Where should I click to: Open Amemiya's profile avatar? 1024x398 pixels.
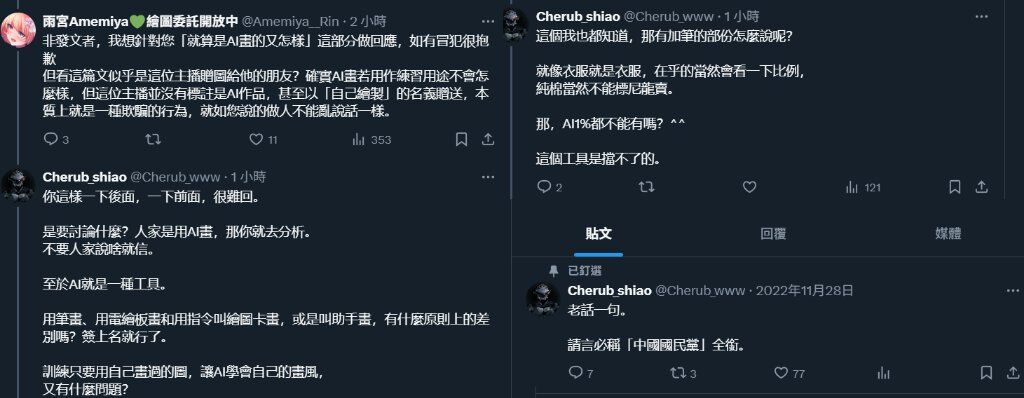coord(18,30)
